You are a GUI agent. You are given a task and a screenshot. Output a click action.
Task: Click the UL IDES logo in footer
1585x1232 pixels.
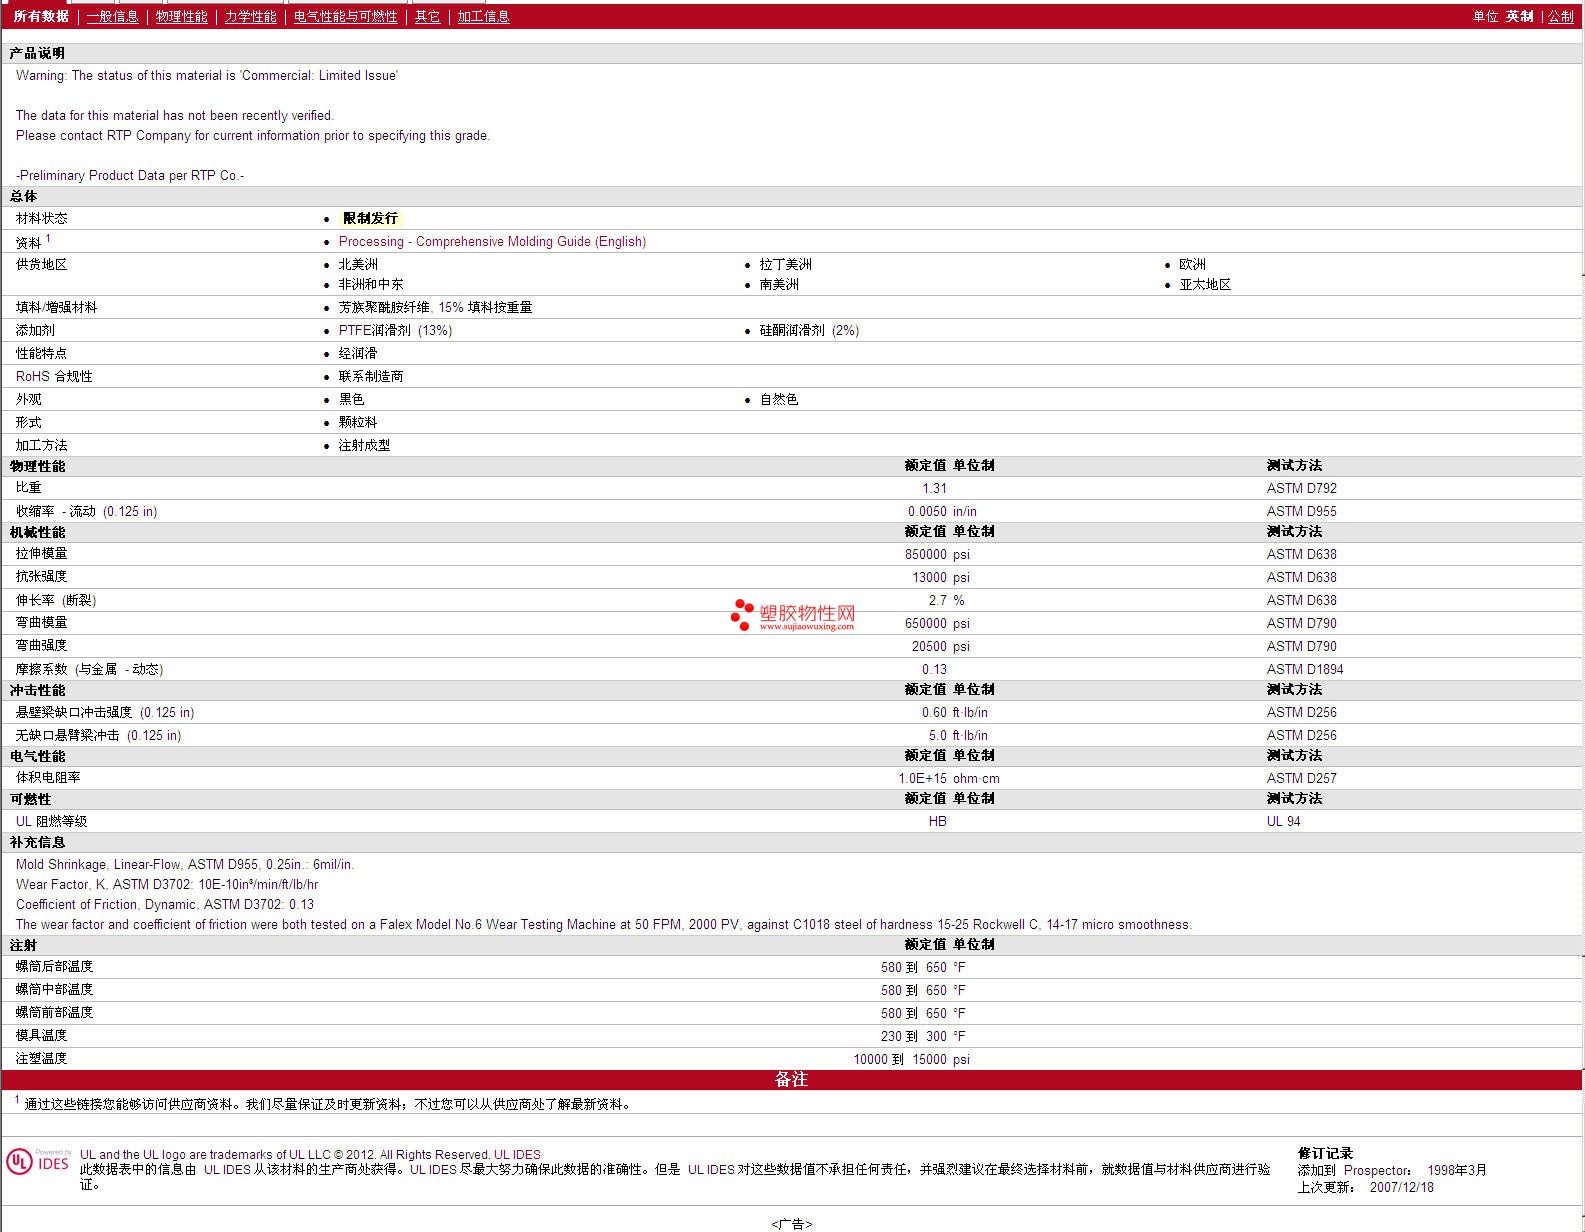pyautogui.click(x=39, y=1161)
